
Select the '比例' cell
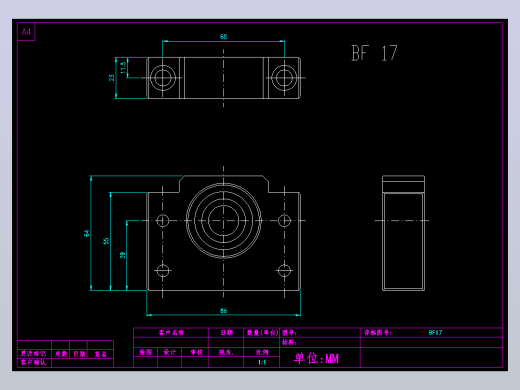pyautogui.click(x=262, y=352)
